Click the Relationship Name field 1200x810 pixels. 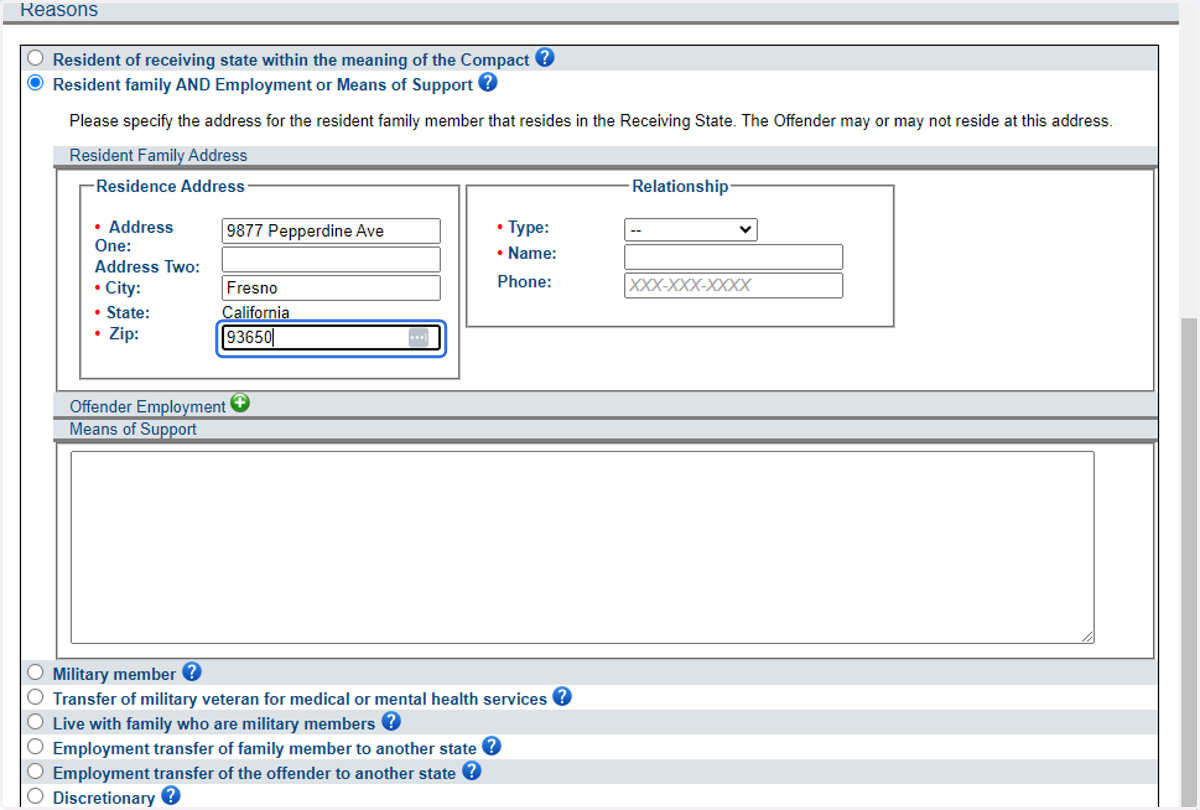tap(734, 257)
